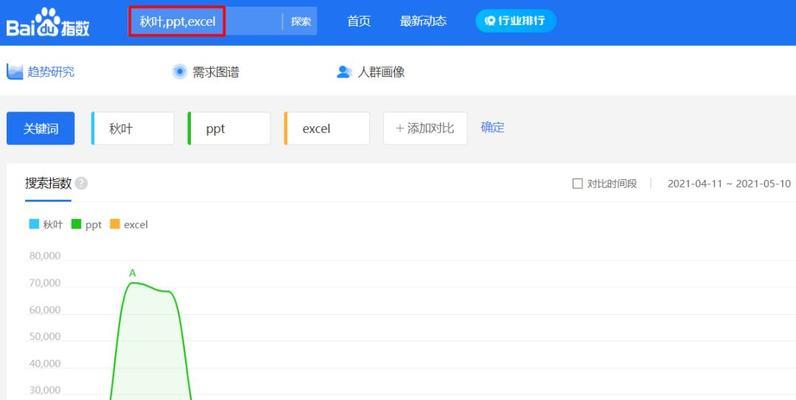The width and height of the screenshot is (796, 400).
Task: Click the 40,000 axis label
Action: (45, 363)
